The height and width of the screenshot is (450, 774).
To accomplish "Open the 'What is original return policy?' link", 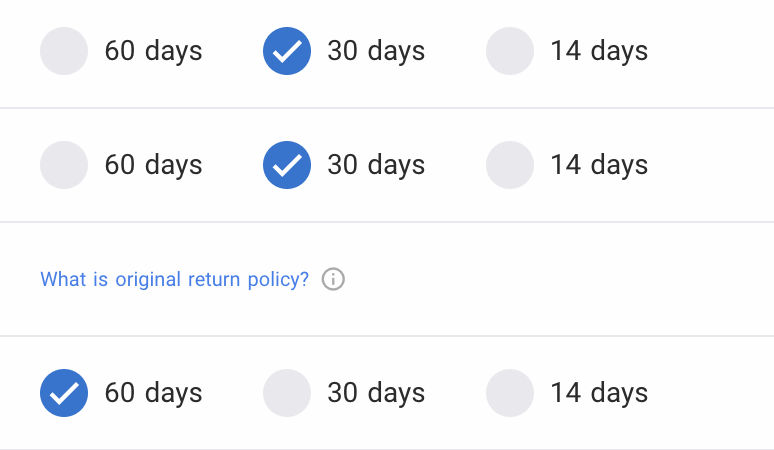I will coord(175,280).
